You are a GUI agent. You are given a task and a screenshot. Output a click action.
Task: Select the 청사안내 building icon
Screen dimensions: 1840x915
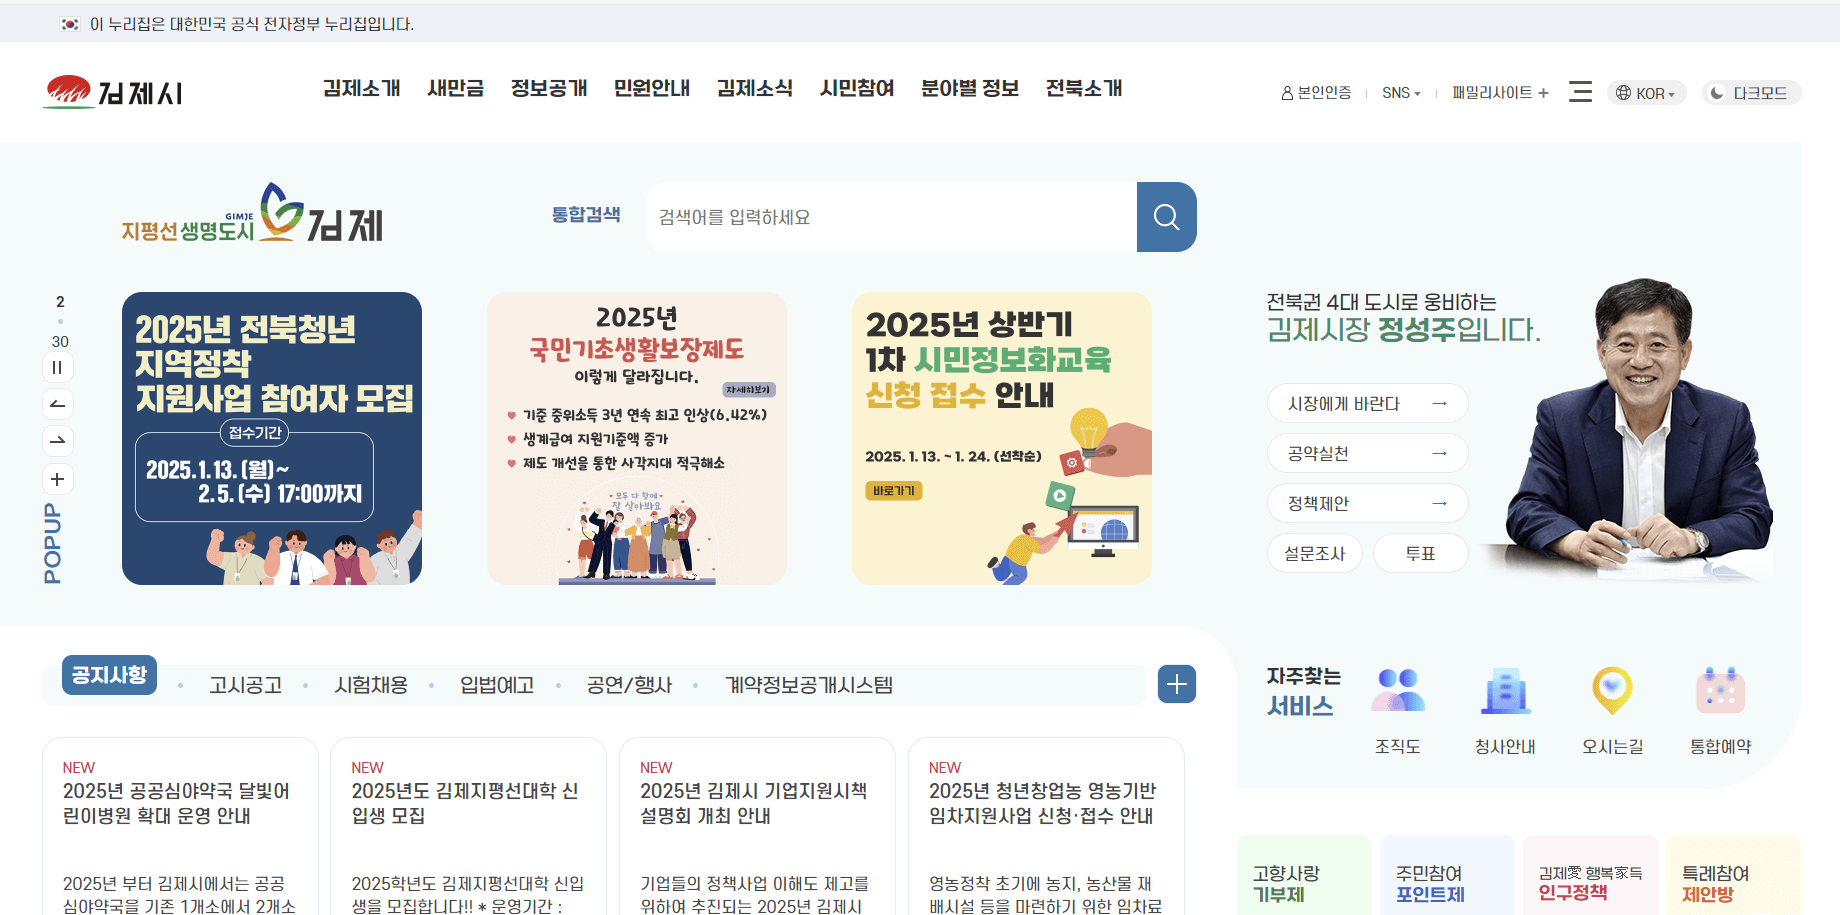[x=1505, y=688]
